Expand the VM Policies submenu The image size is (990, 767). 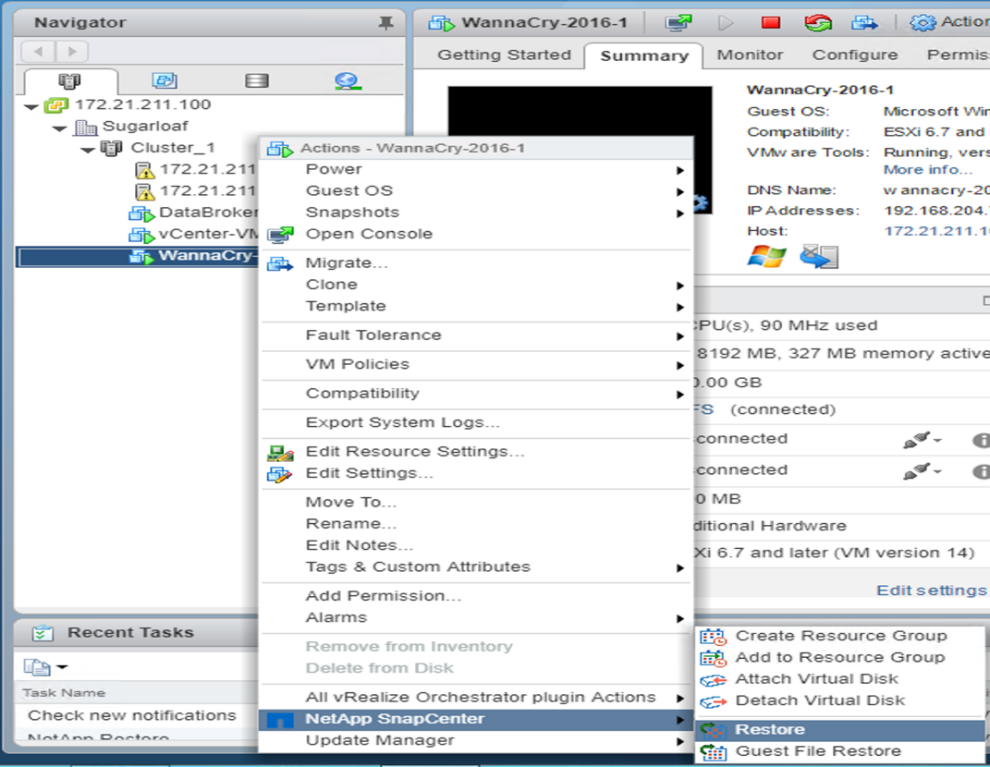click(x=477, y=364)
